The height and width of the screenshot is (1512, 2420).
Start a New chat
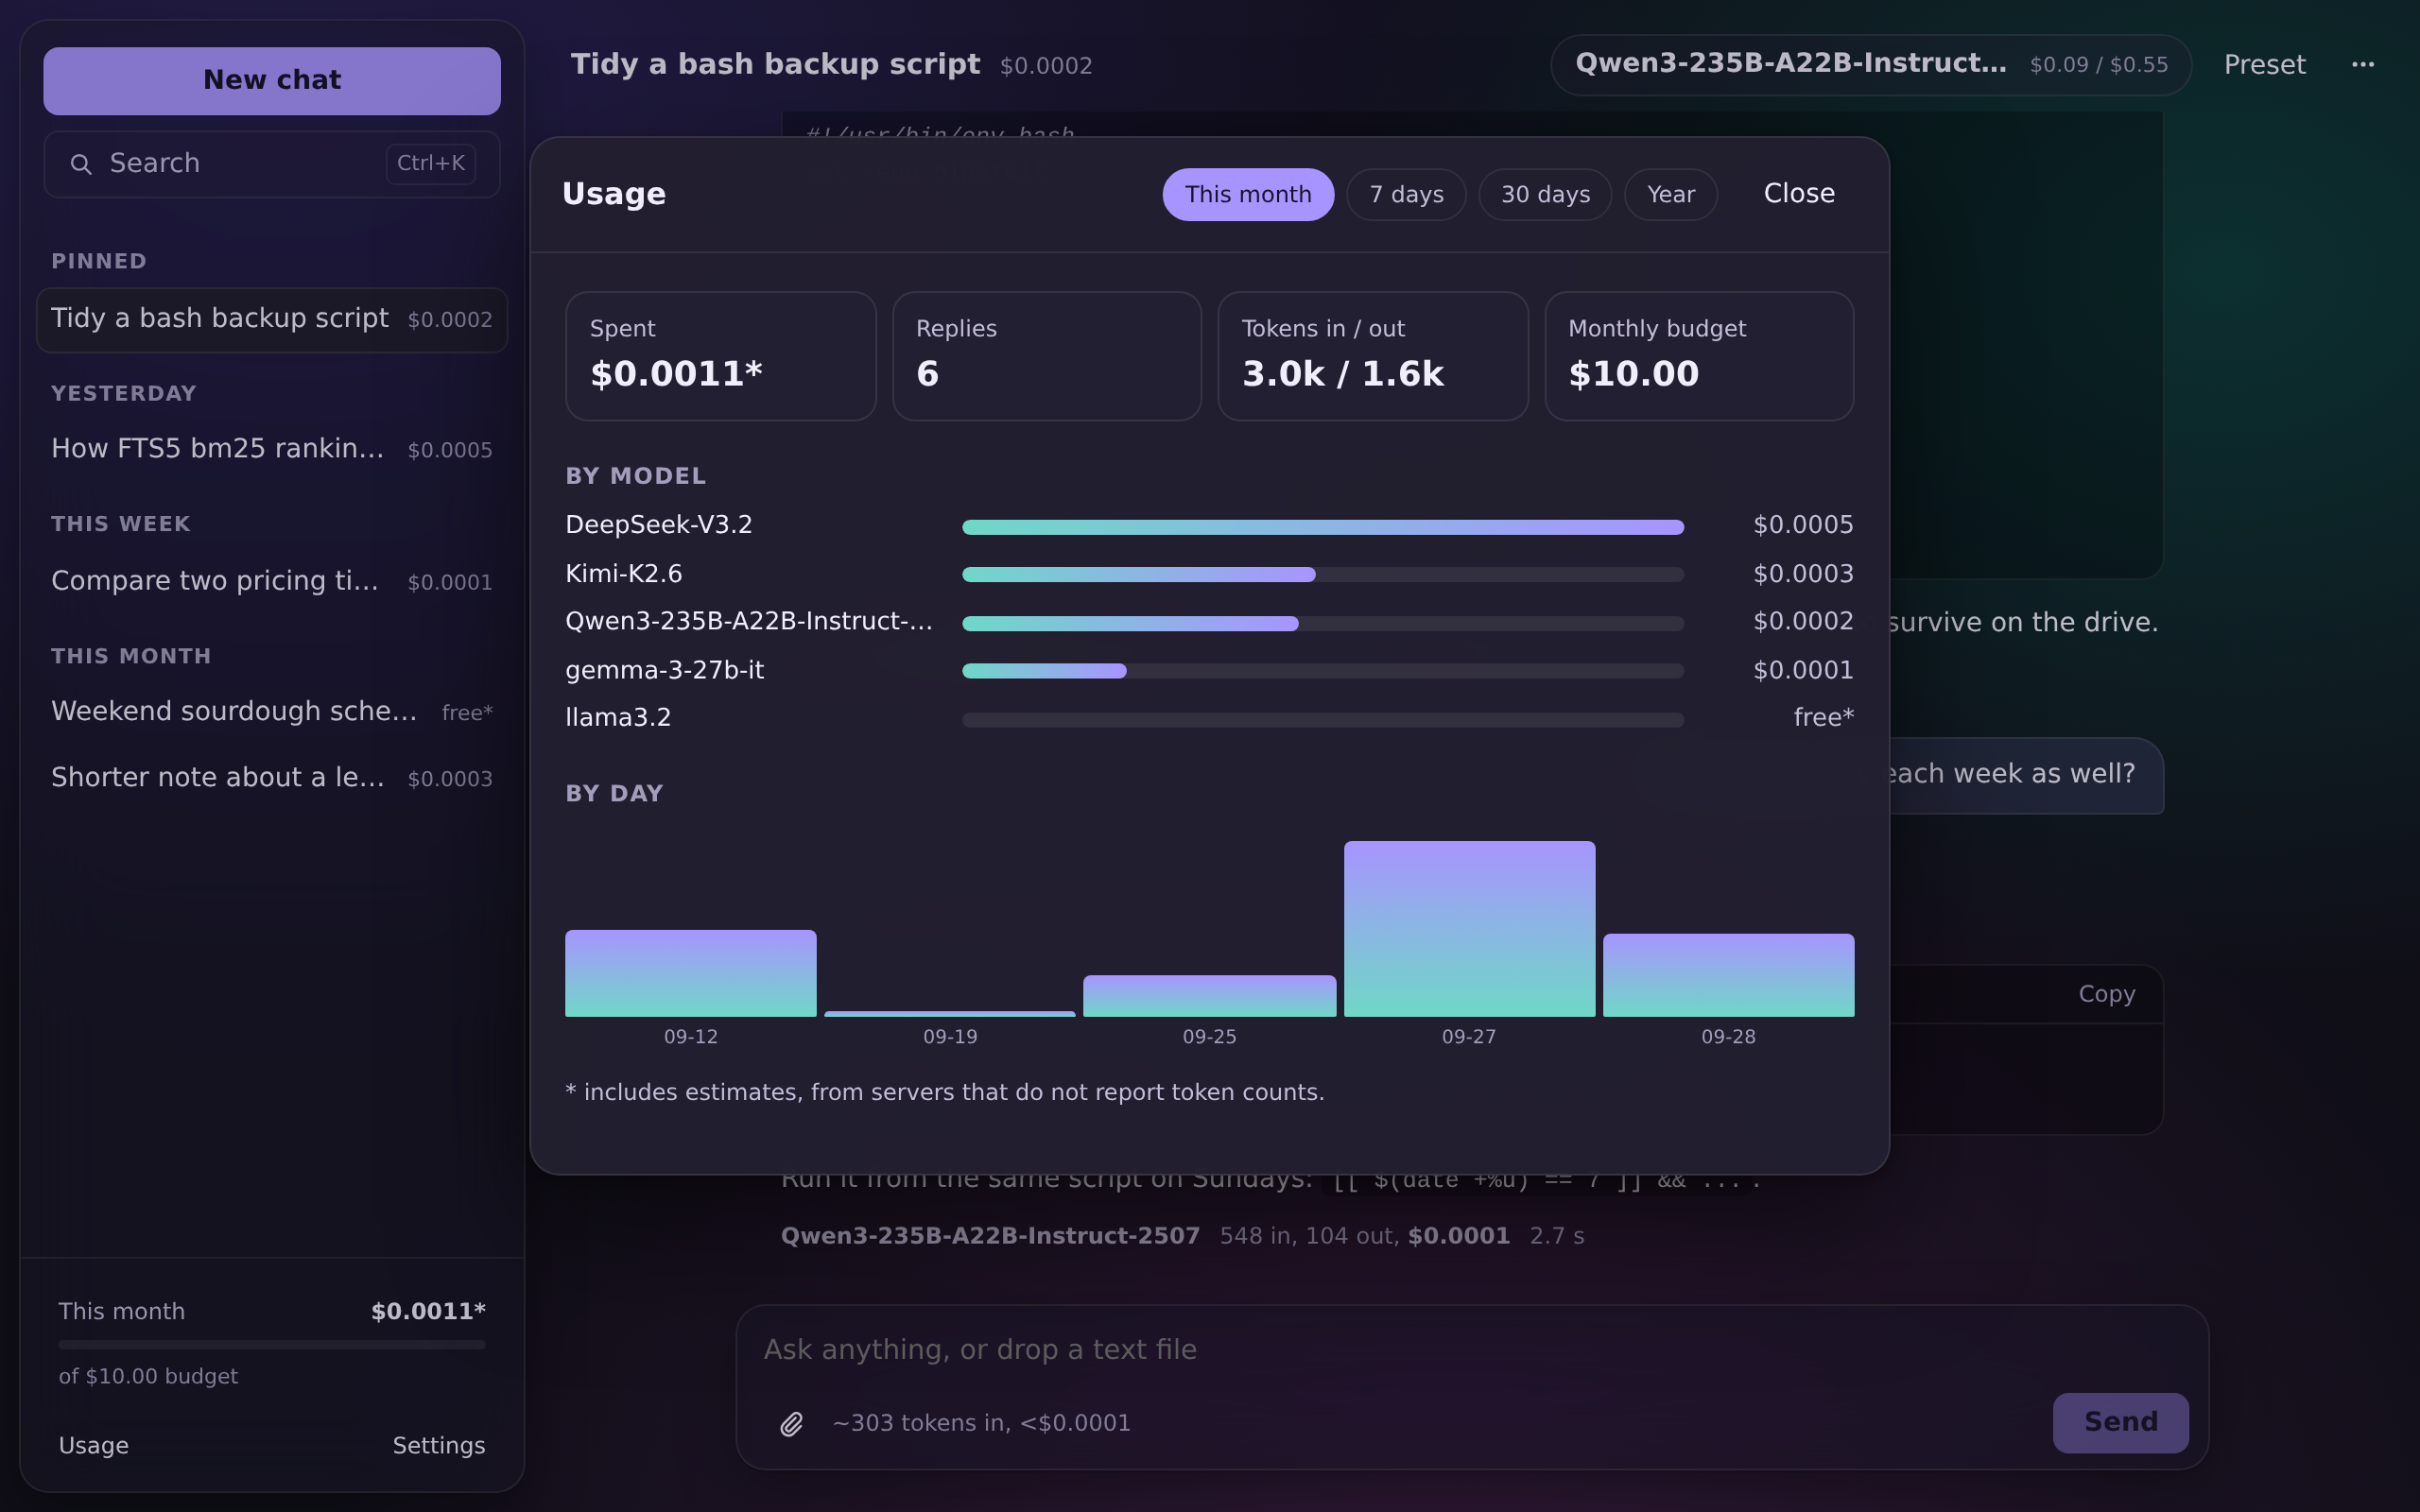(272, 80)
